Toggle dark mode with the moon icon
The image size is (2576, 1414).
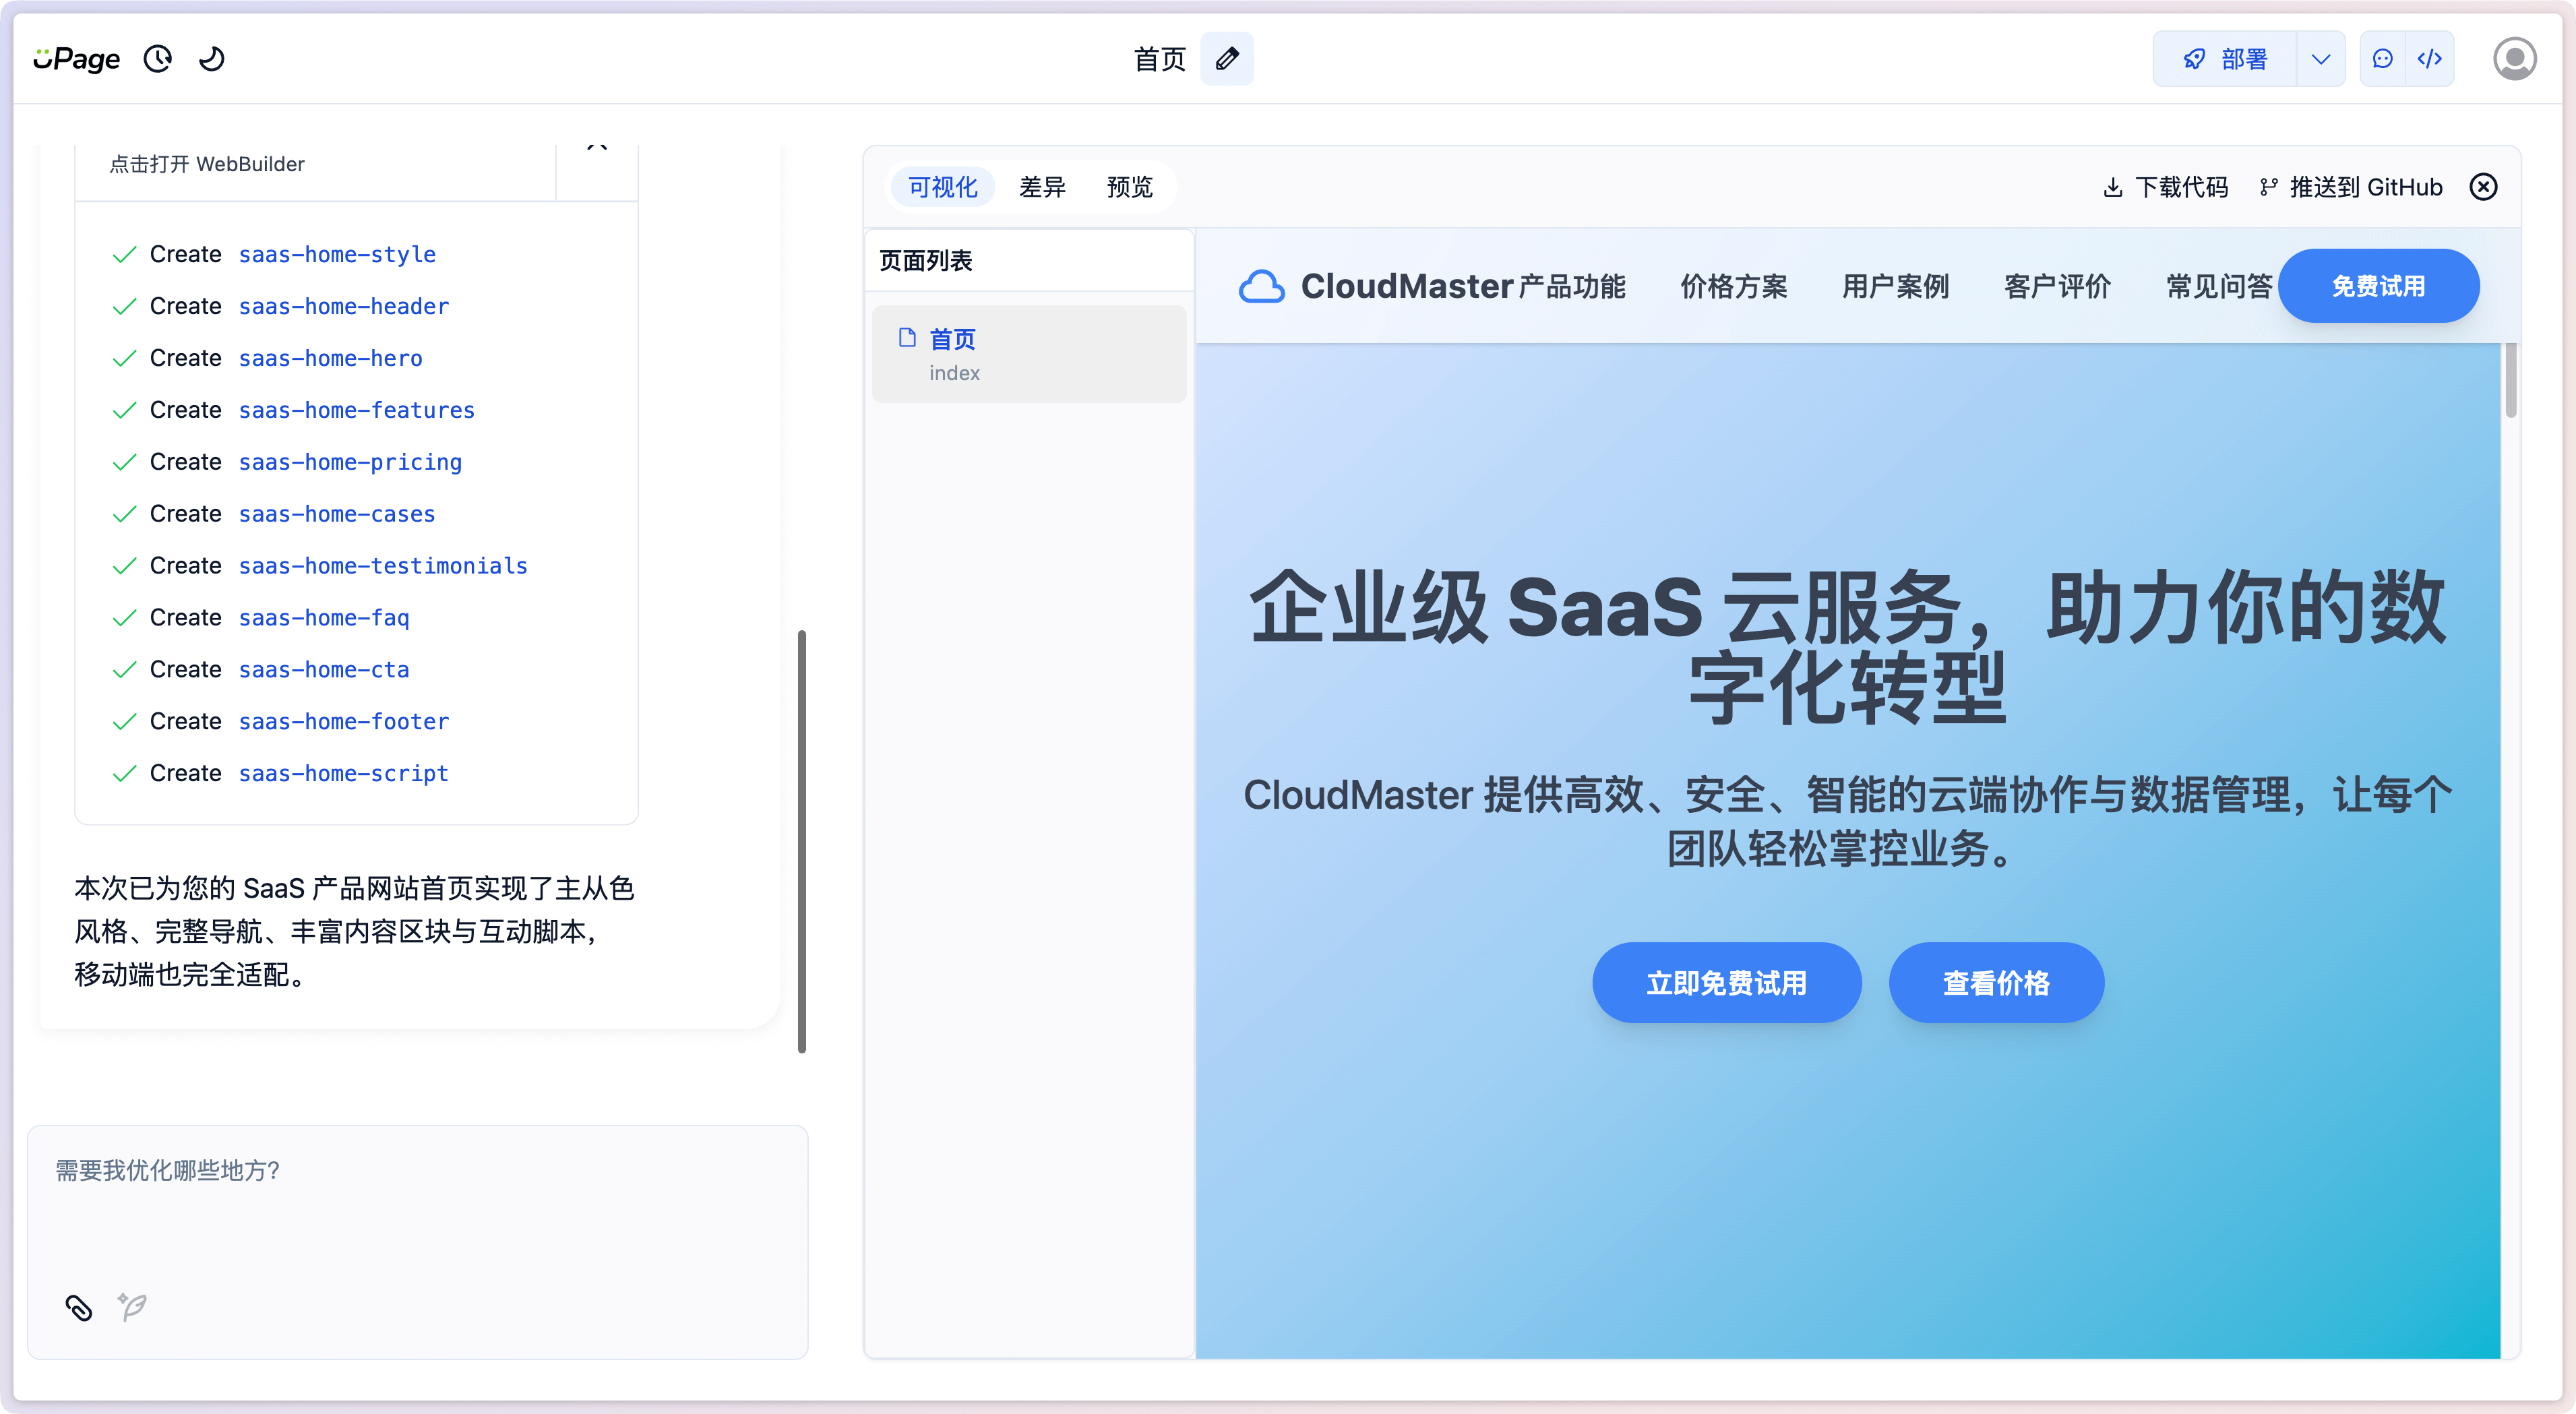click(211, 59)
